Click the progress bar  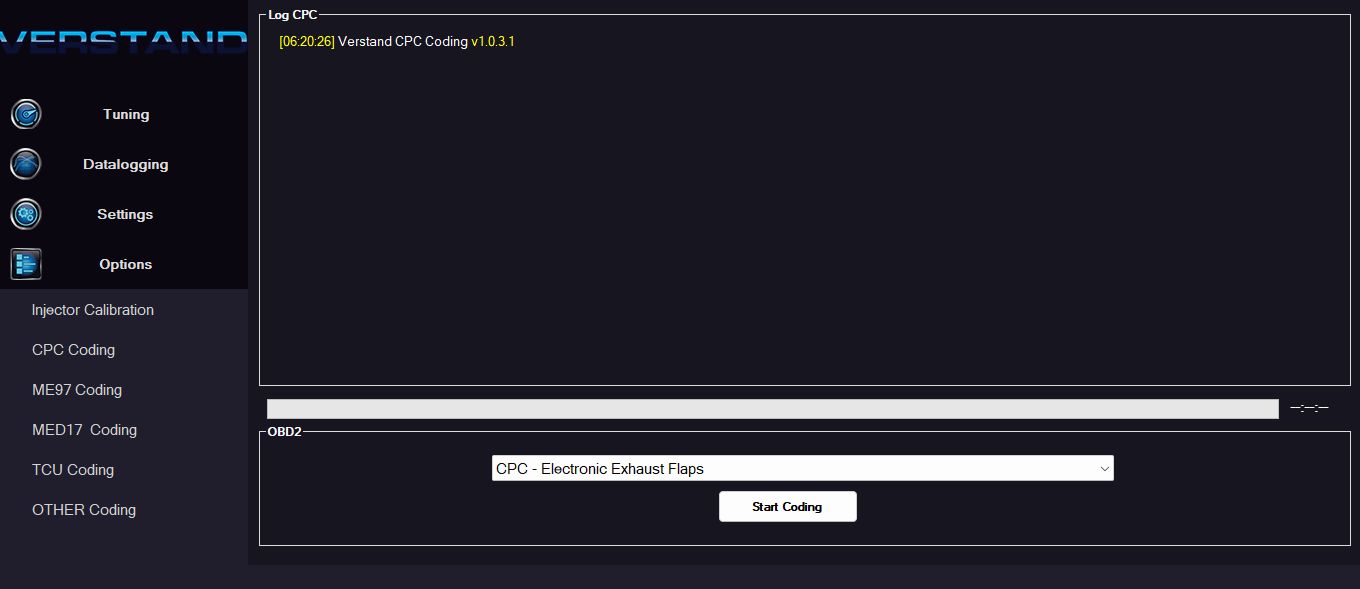click(x=770, y=408)
